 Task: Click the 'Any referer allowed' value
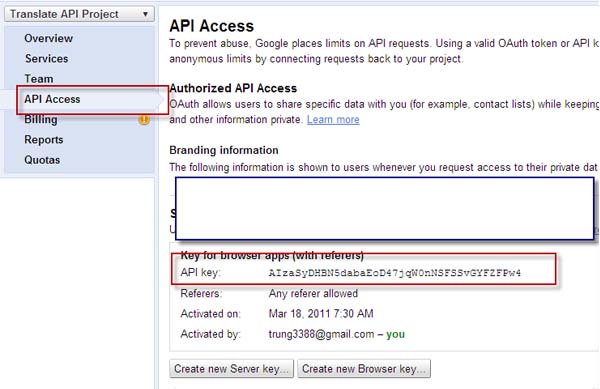coord(313,293)
